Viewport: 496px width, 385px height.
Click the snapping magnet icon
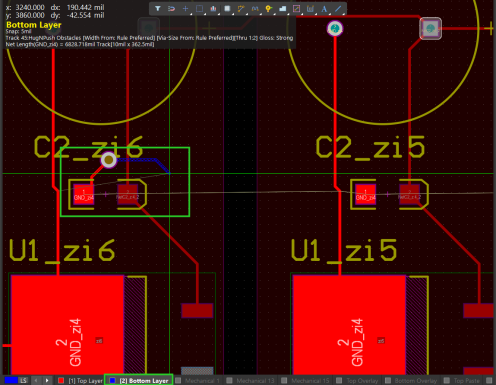click(171, 9)
